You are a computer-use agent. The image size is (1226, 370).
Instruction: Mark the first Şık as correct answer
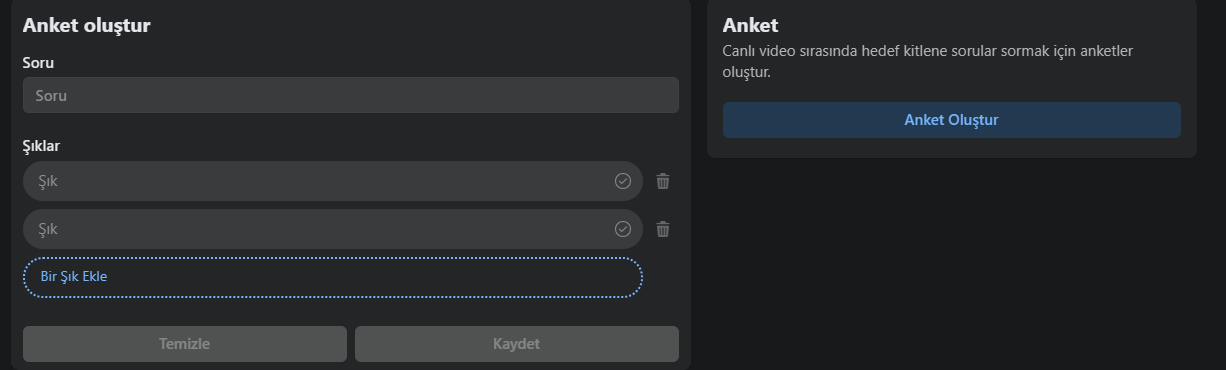[623, 181]
